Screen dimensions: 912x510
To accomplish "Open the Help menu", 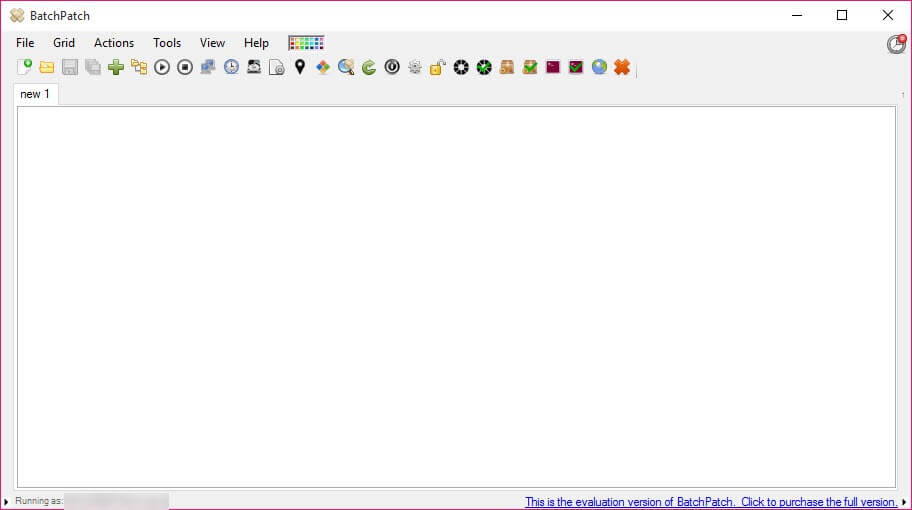I will (x=256, y=42).
